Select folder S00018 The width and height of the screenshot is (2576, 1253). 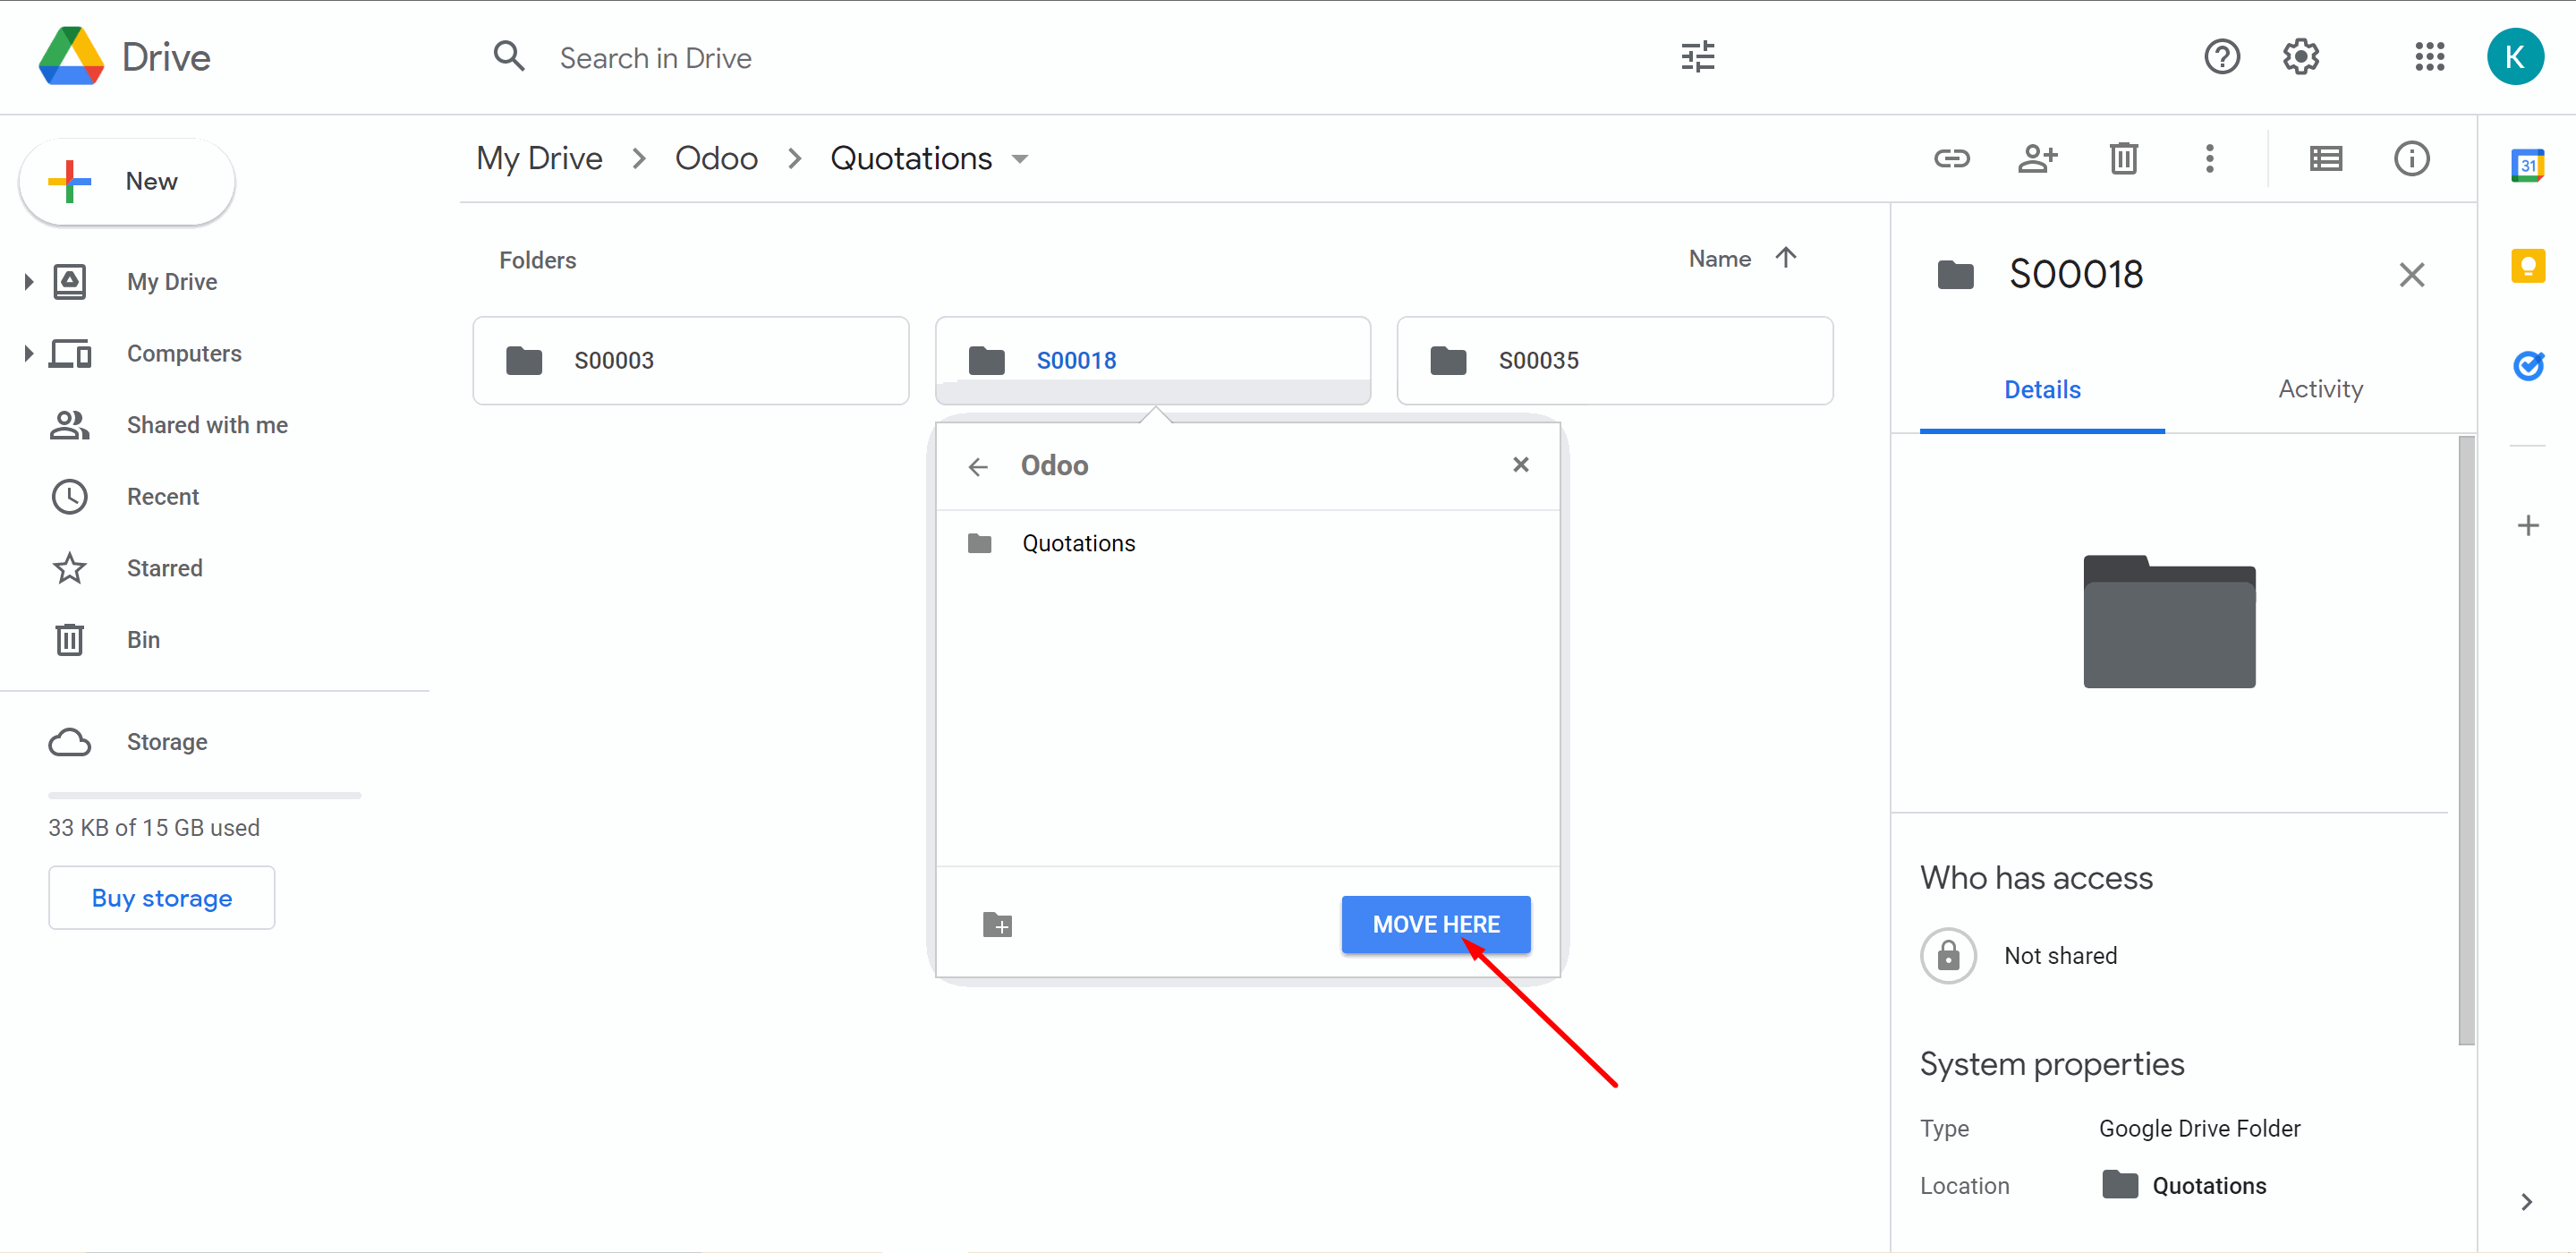1152,360
